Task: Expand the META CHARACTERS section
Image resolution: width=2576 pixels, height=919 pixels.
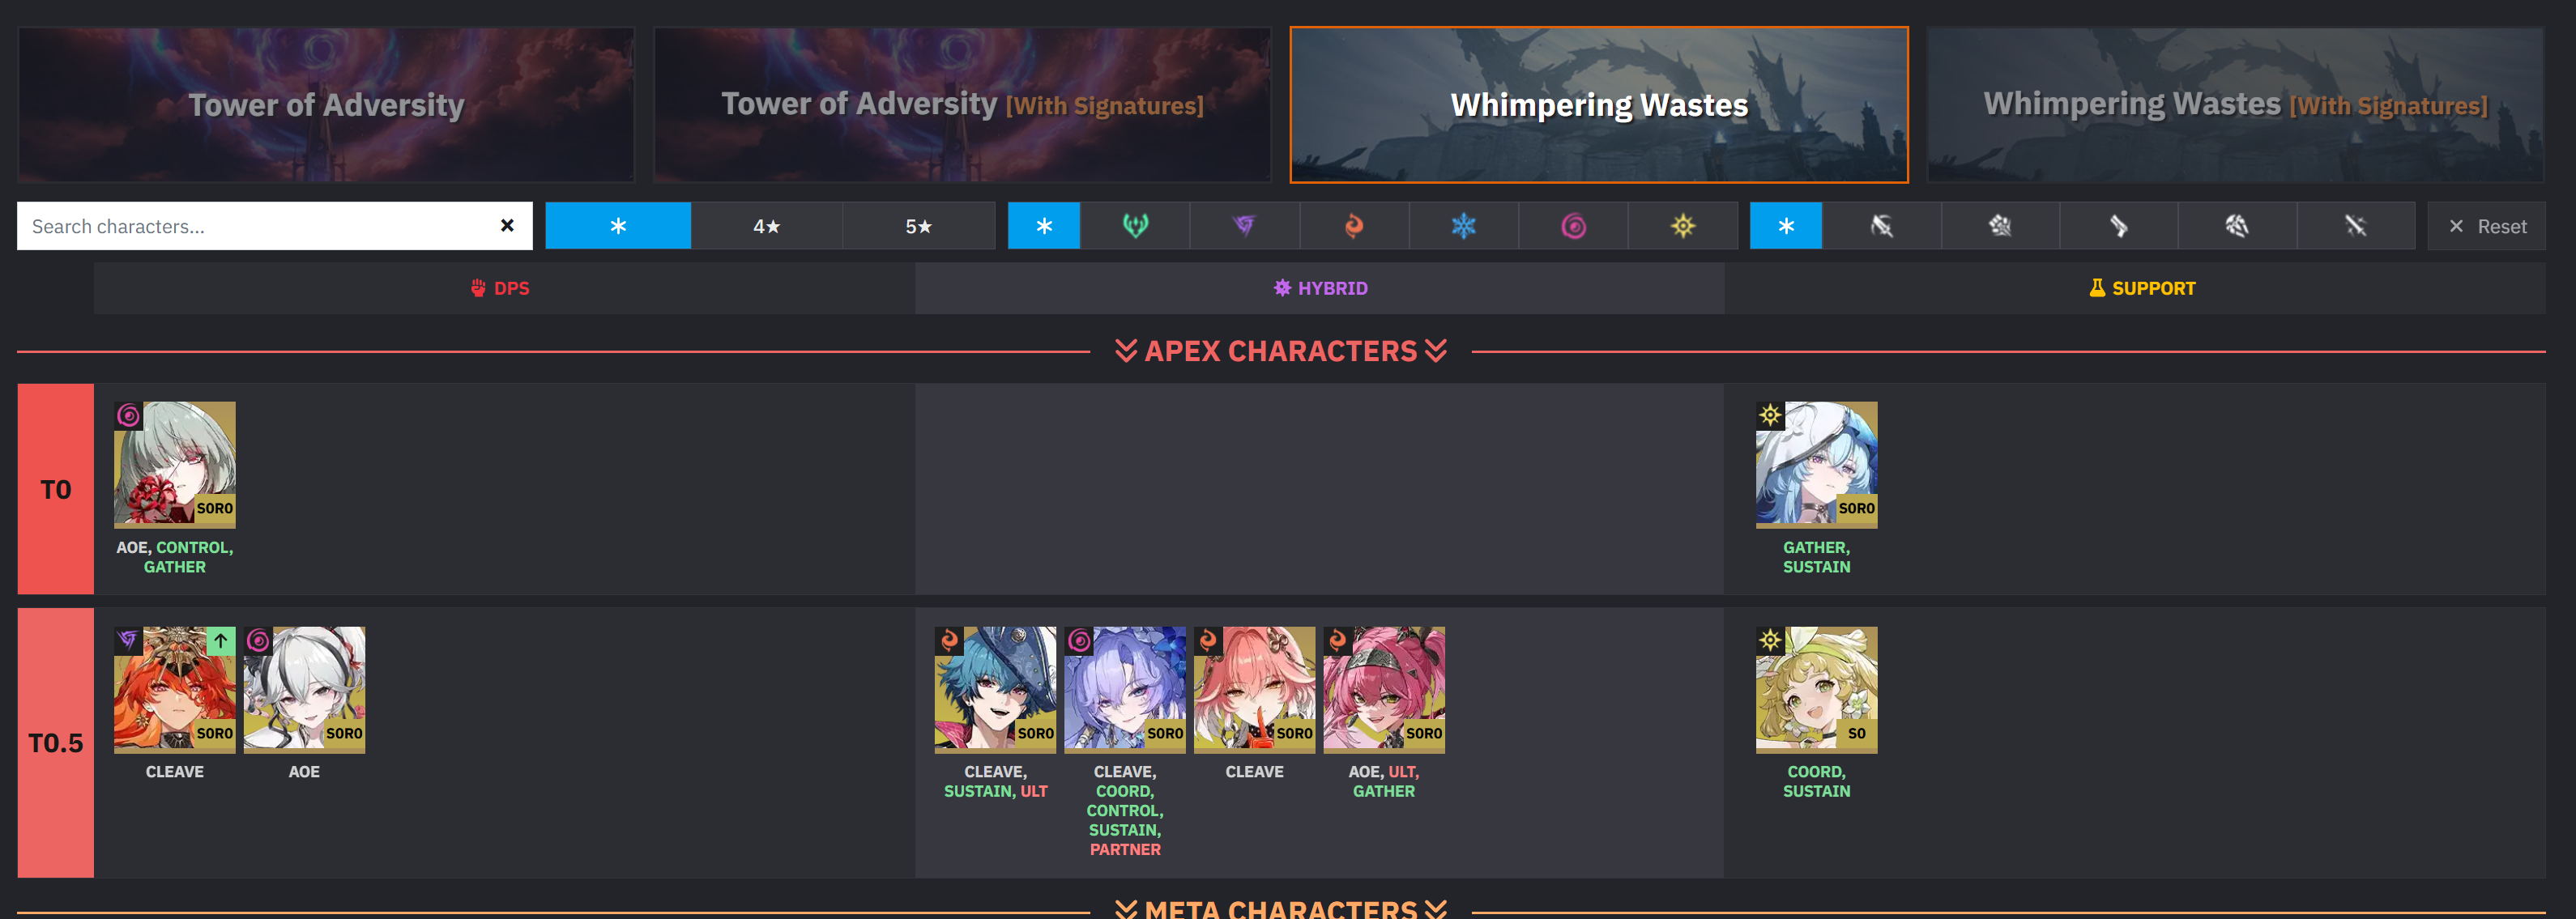Action: [1281, 908]
